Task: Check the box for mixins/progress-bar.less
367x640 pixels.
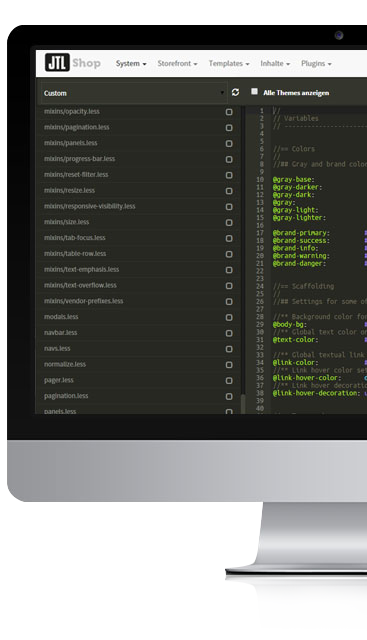Action: click(x=229, y=159)
